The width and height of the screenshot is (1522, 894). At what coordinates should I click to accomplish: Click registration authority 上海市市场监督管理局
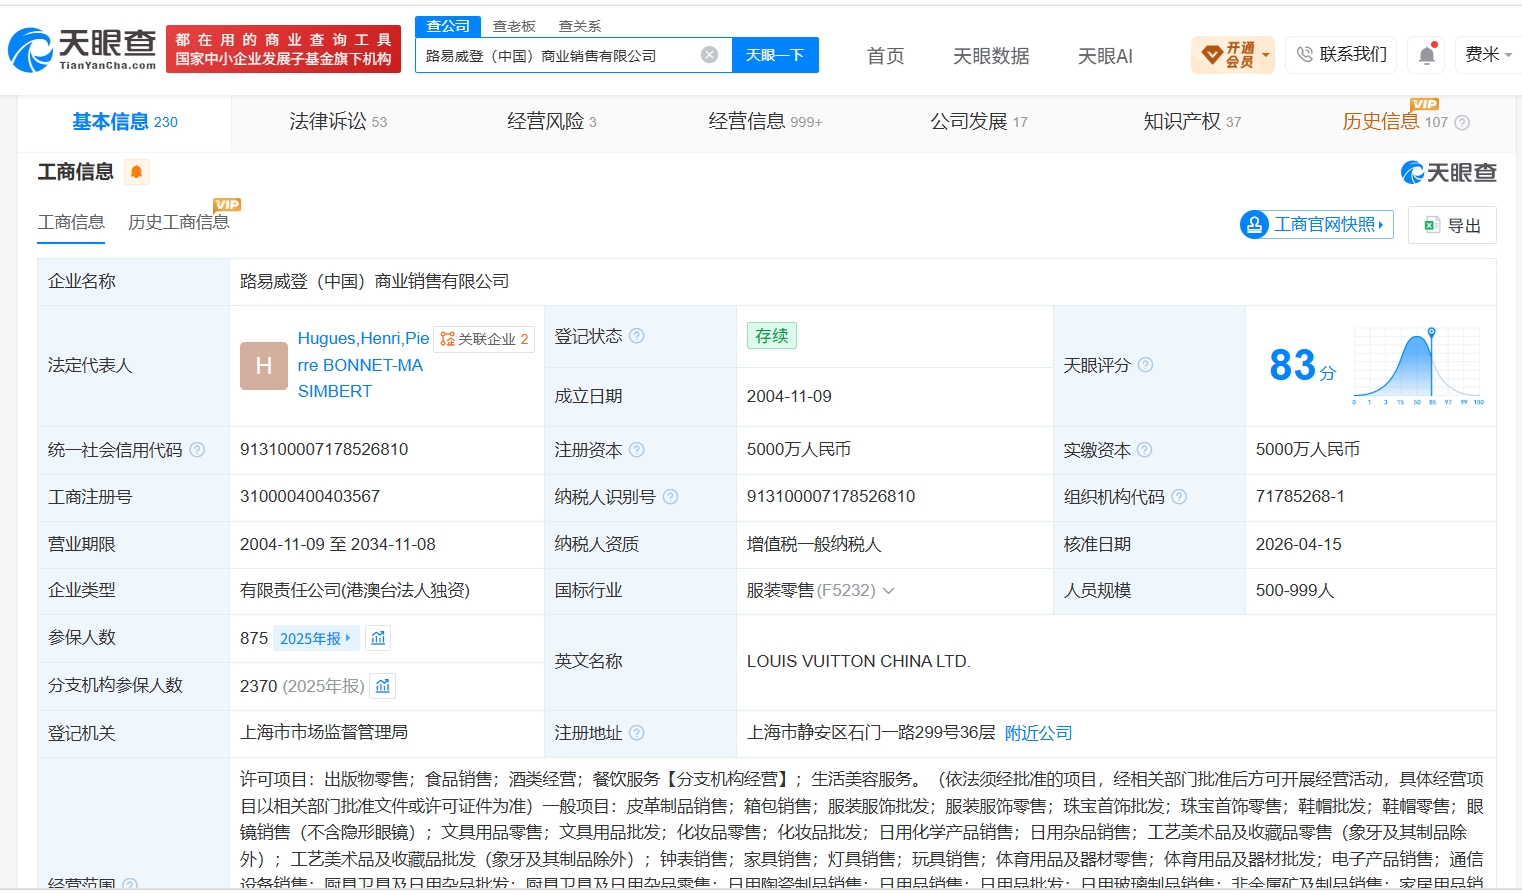[324, 733]
